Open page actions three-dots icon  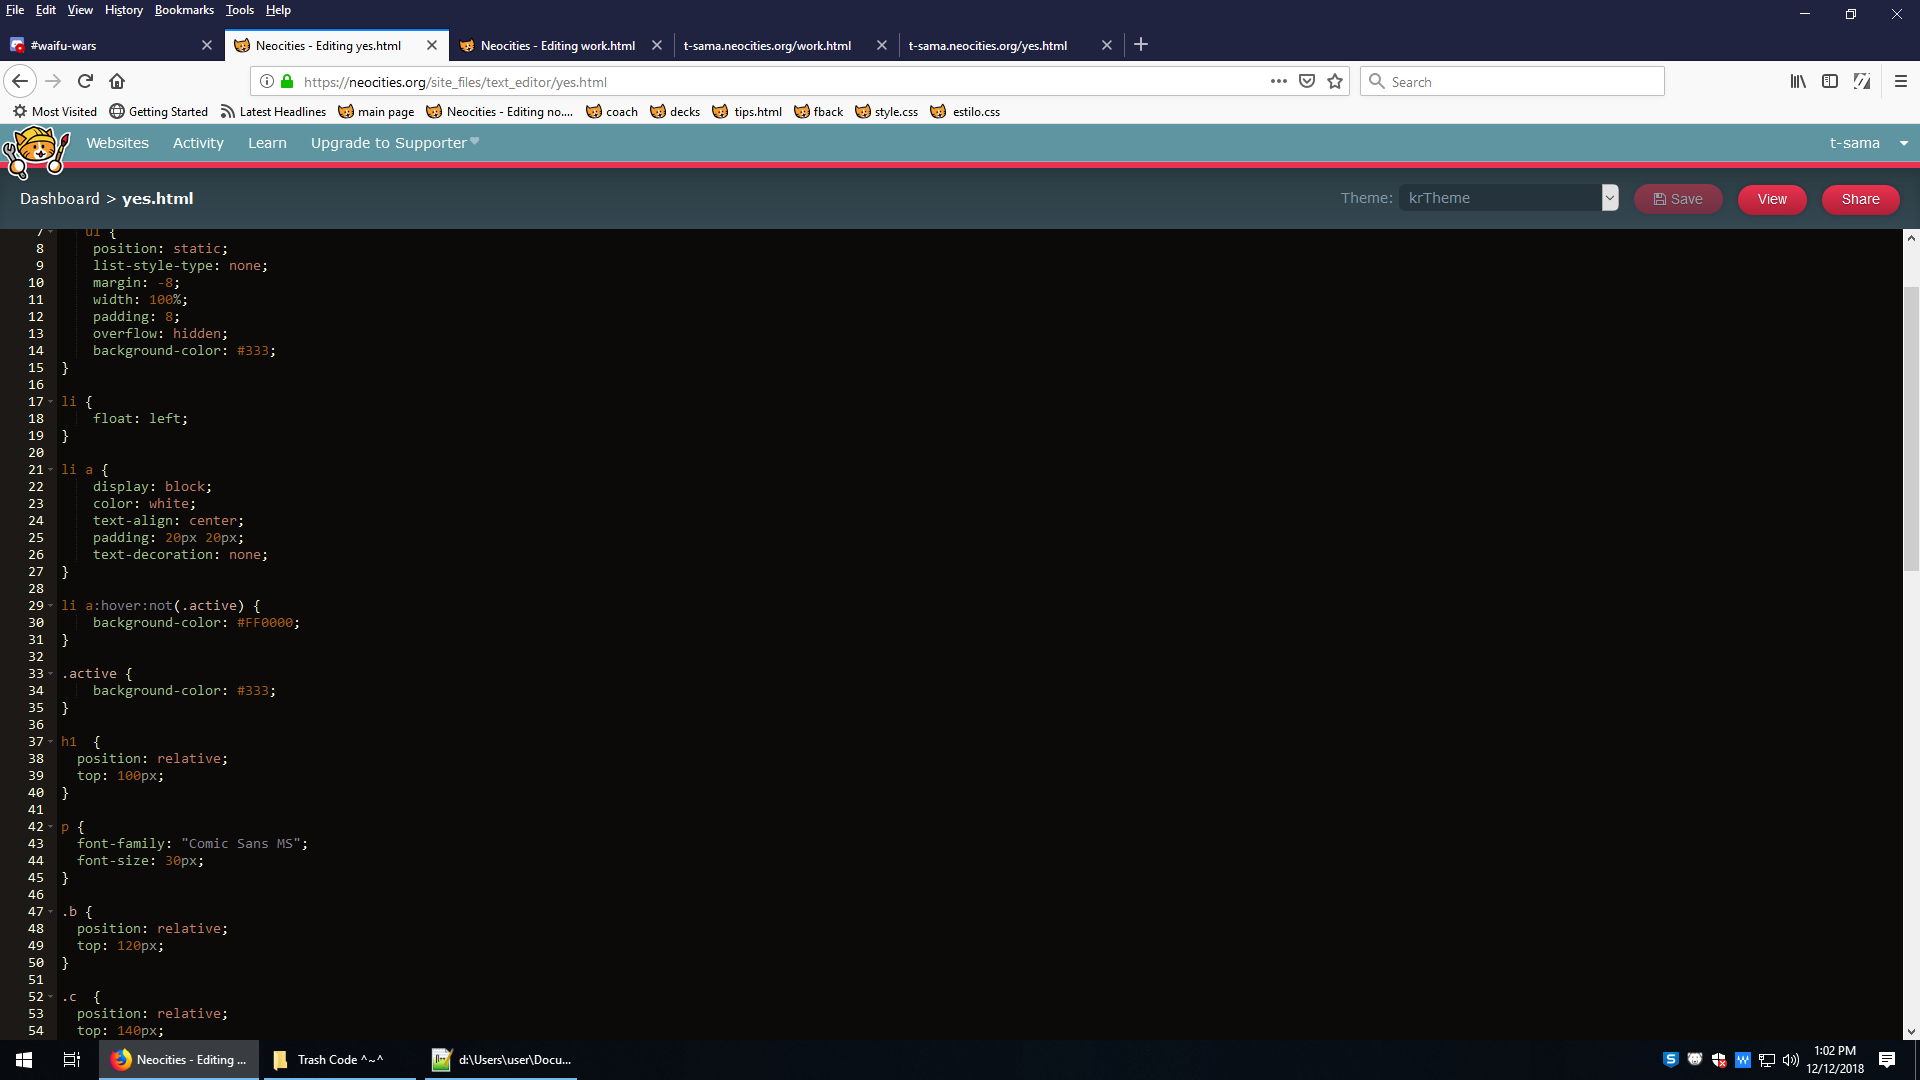pos(1278,82)
